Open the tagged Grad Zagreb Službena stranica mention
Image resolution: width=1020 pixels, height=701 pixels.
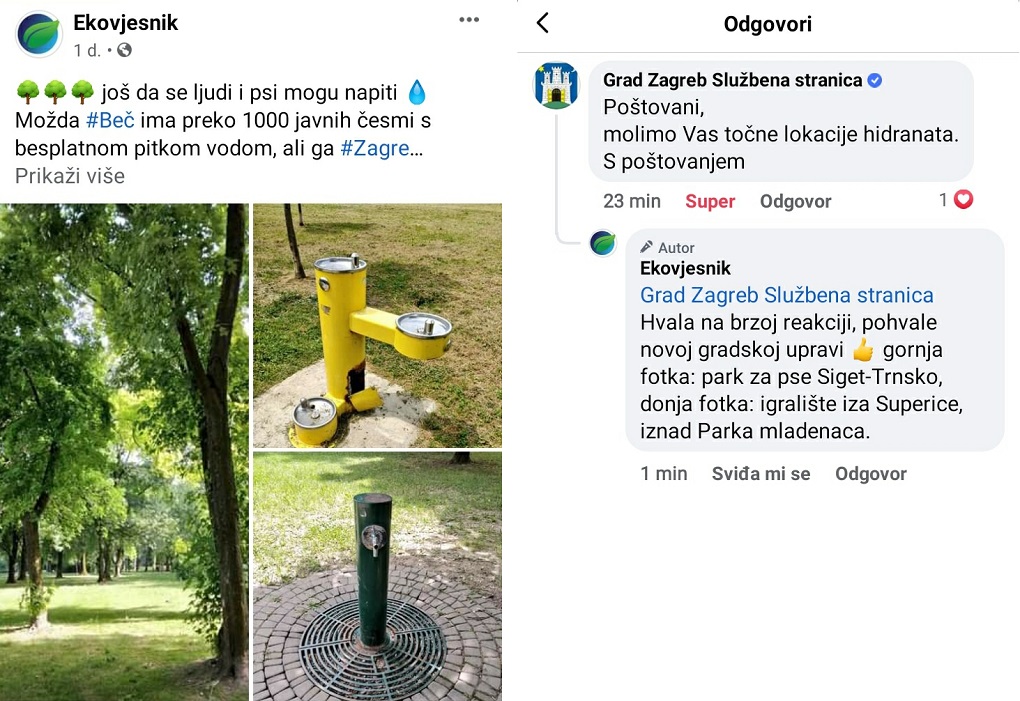[786, 295]
